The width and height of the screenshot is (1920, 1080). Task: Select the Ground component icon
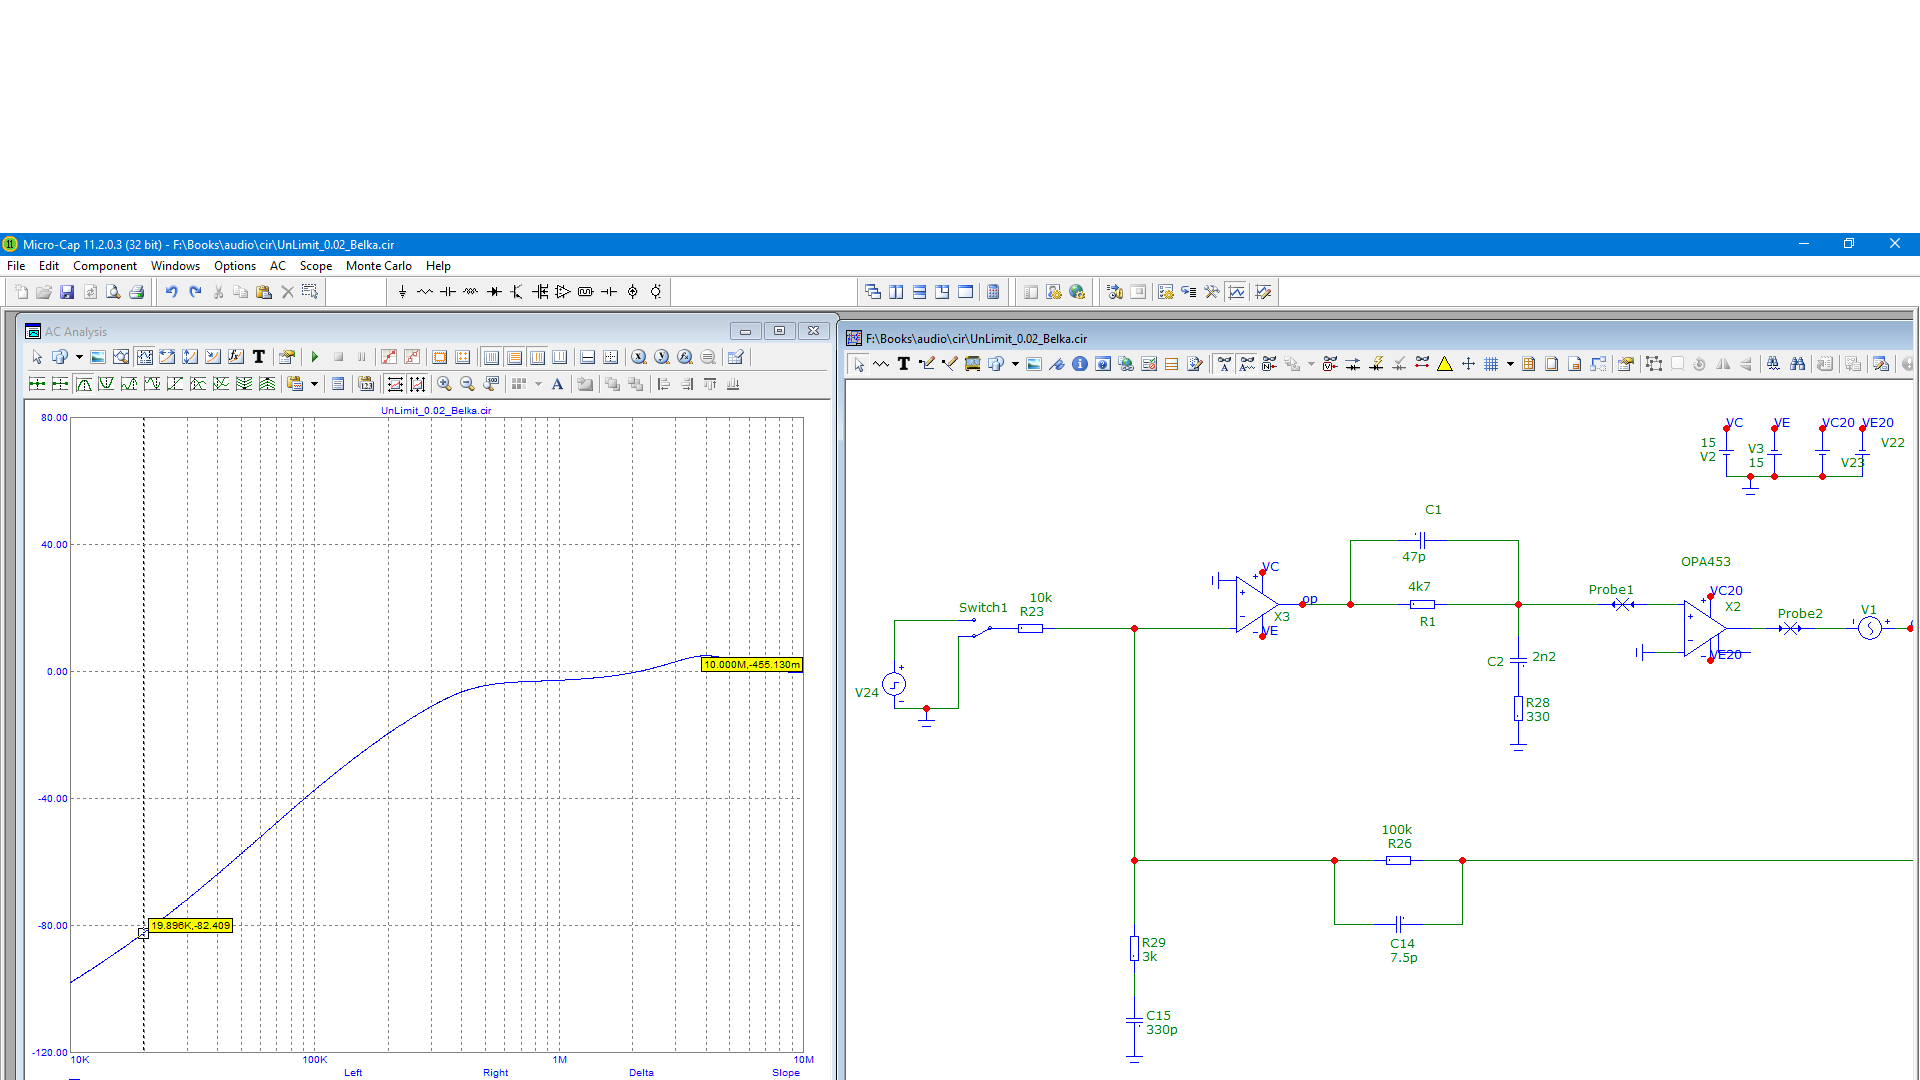tap(402, 292)
